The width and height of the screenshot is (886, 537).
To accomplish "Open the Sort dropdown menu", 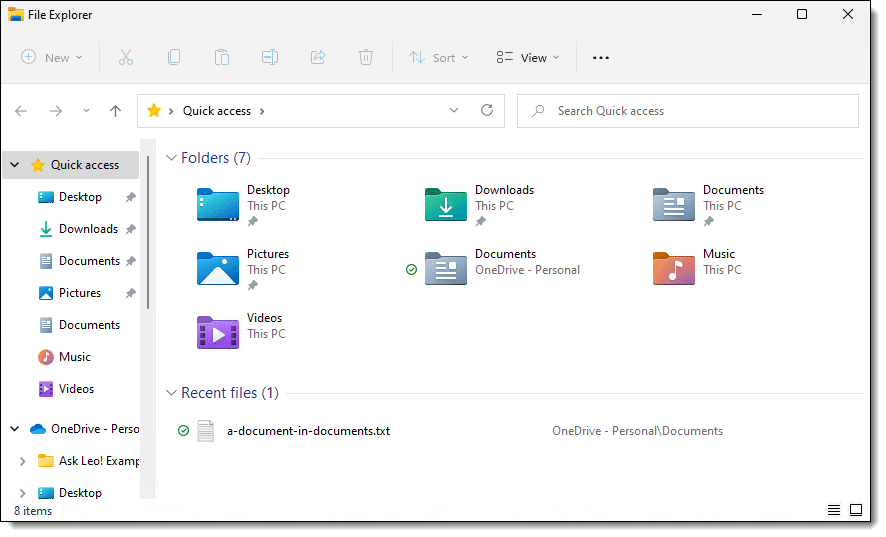I will [439, 58].
